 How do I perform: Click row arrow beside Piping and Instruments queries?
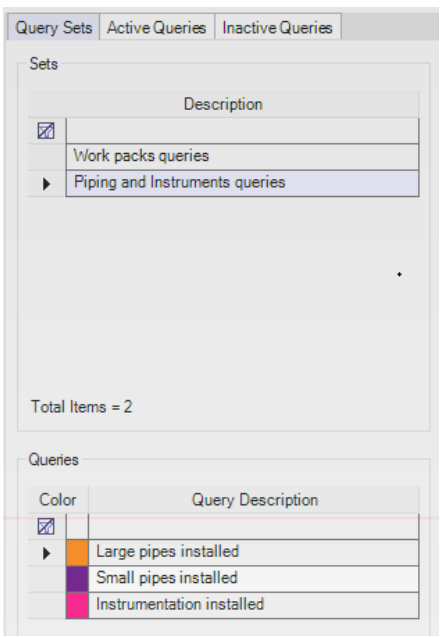click(46, 184)
